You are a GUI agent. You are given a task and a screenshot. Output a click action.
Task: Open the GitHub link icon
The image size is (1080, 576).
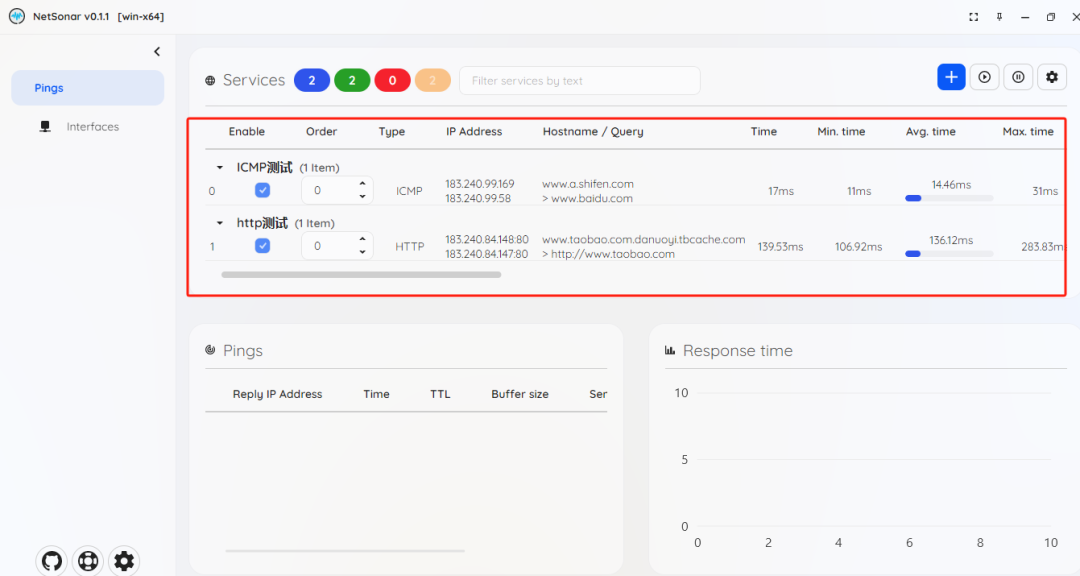pyautogui.click(x=52, y=561)
